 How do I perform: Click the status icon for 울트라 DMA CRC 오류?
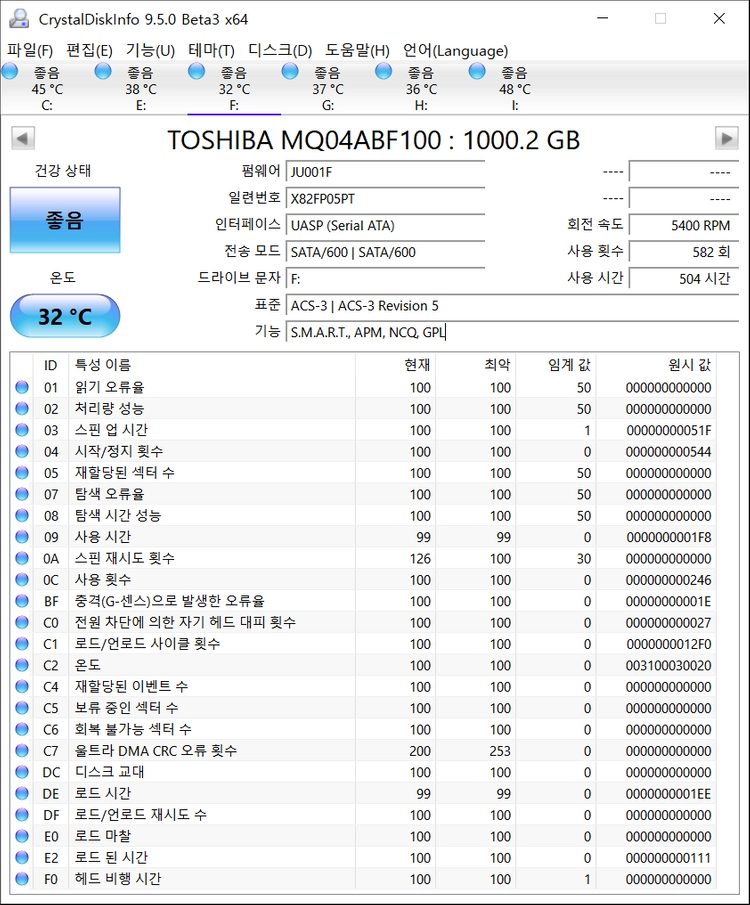pos(22,750)
